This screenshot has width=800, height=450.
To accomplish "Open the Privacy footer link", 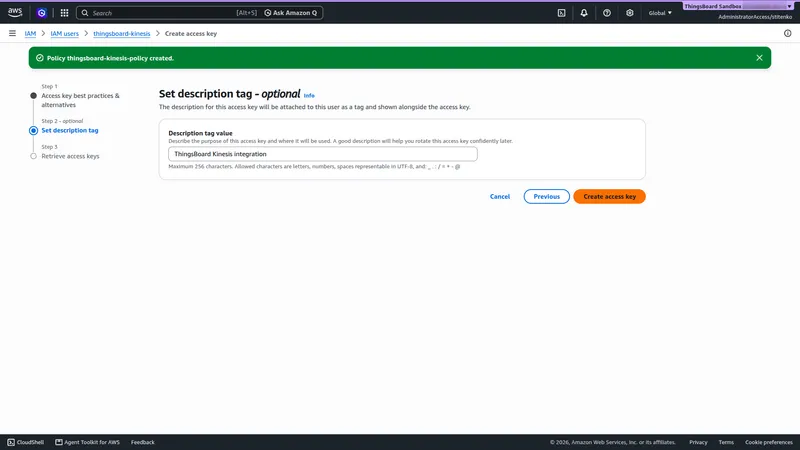I will coord(698,442).
